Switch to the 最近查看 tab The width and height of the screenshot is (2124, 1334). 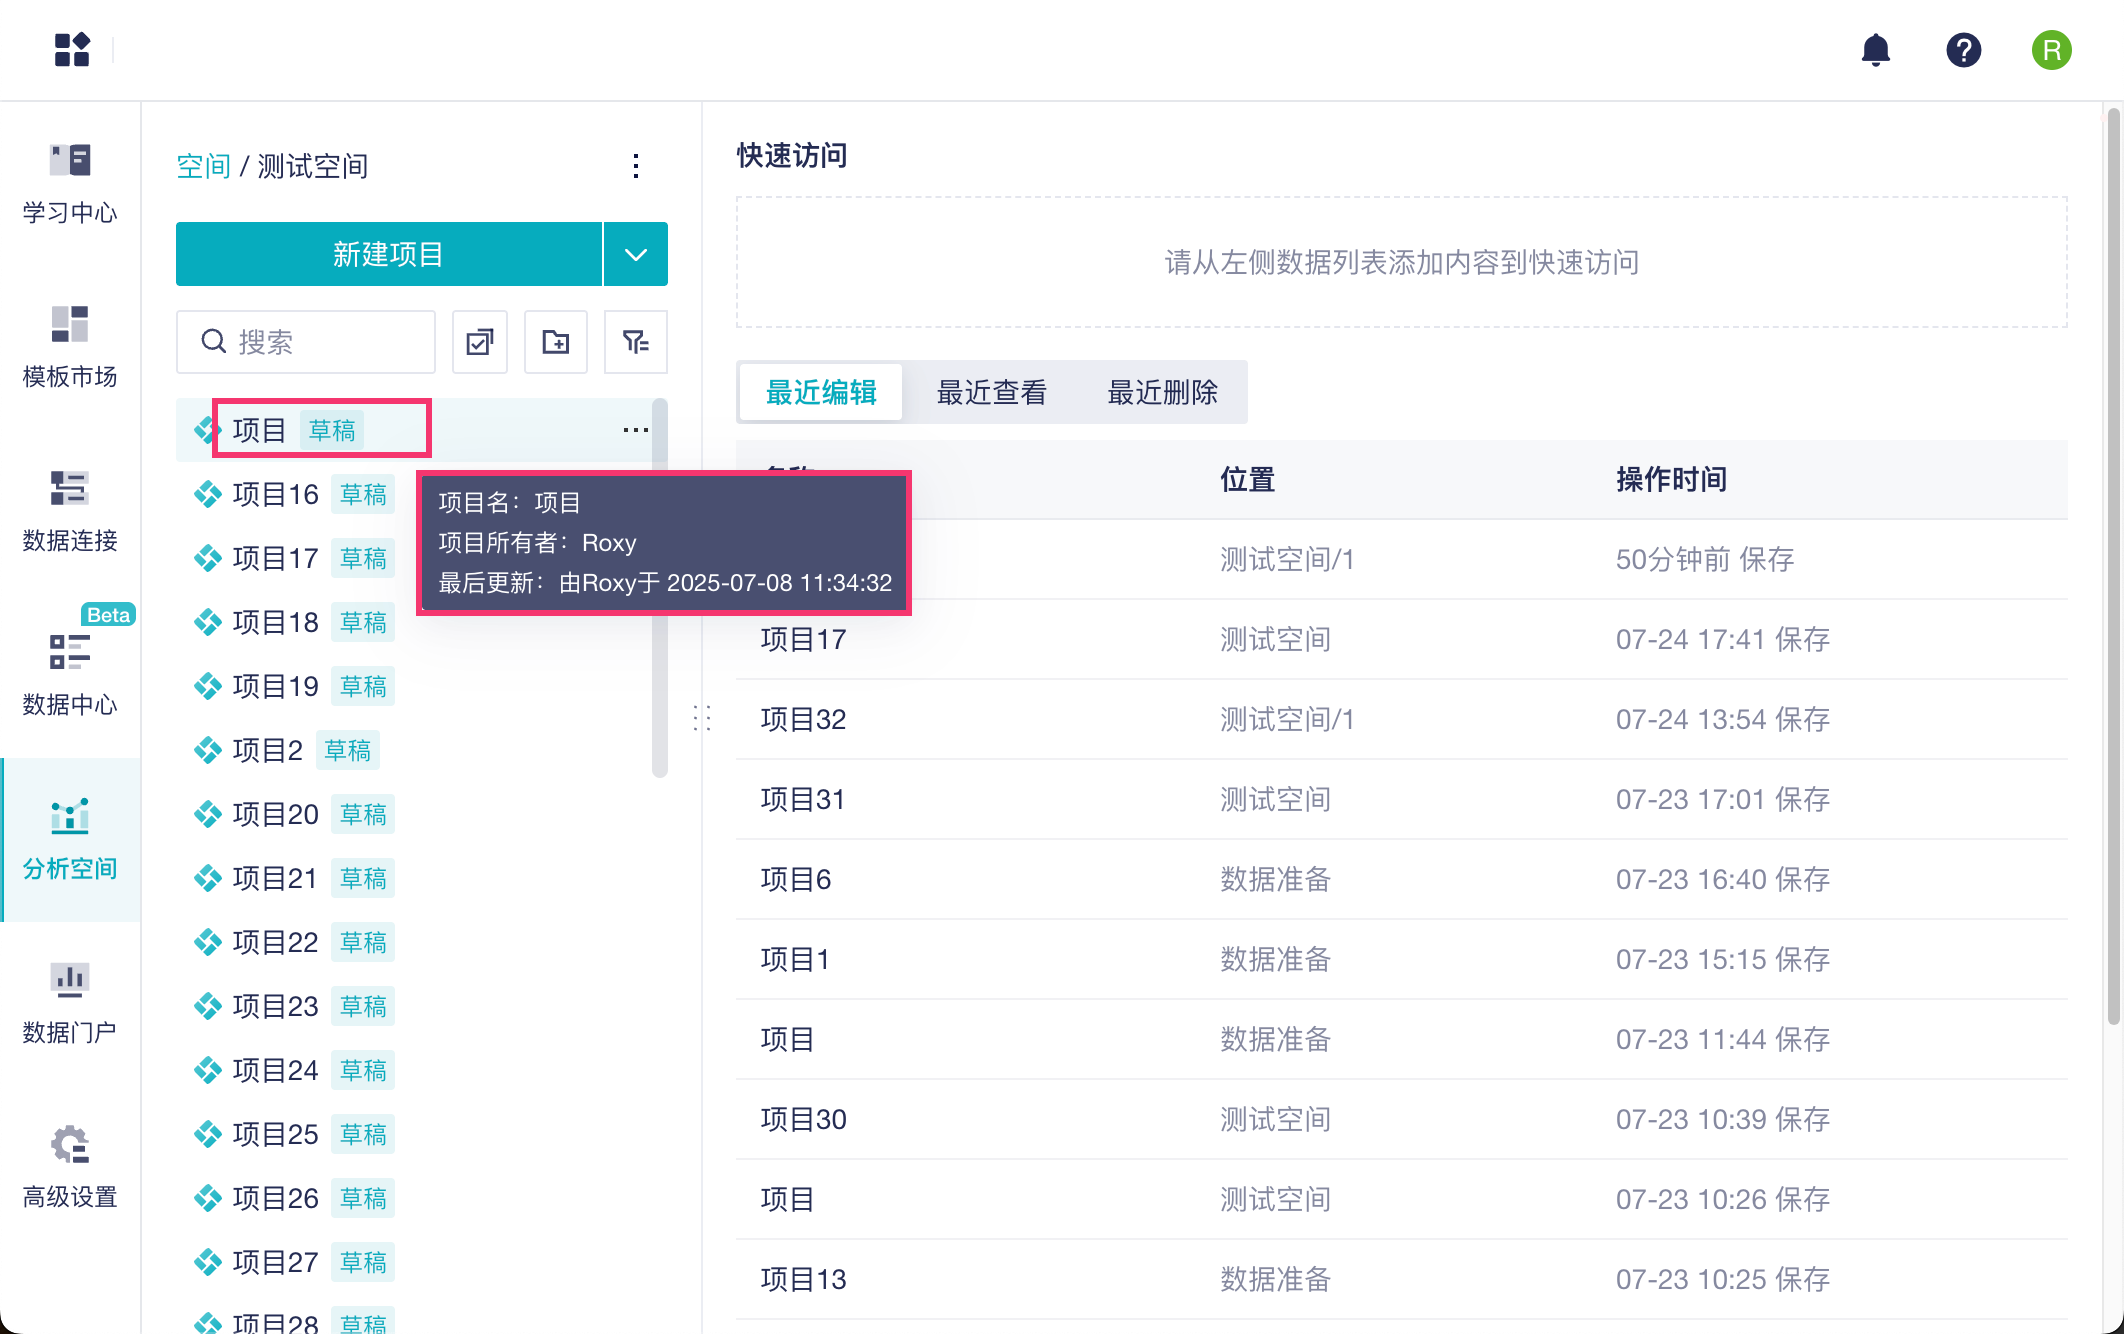[x=991, y=392]
